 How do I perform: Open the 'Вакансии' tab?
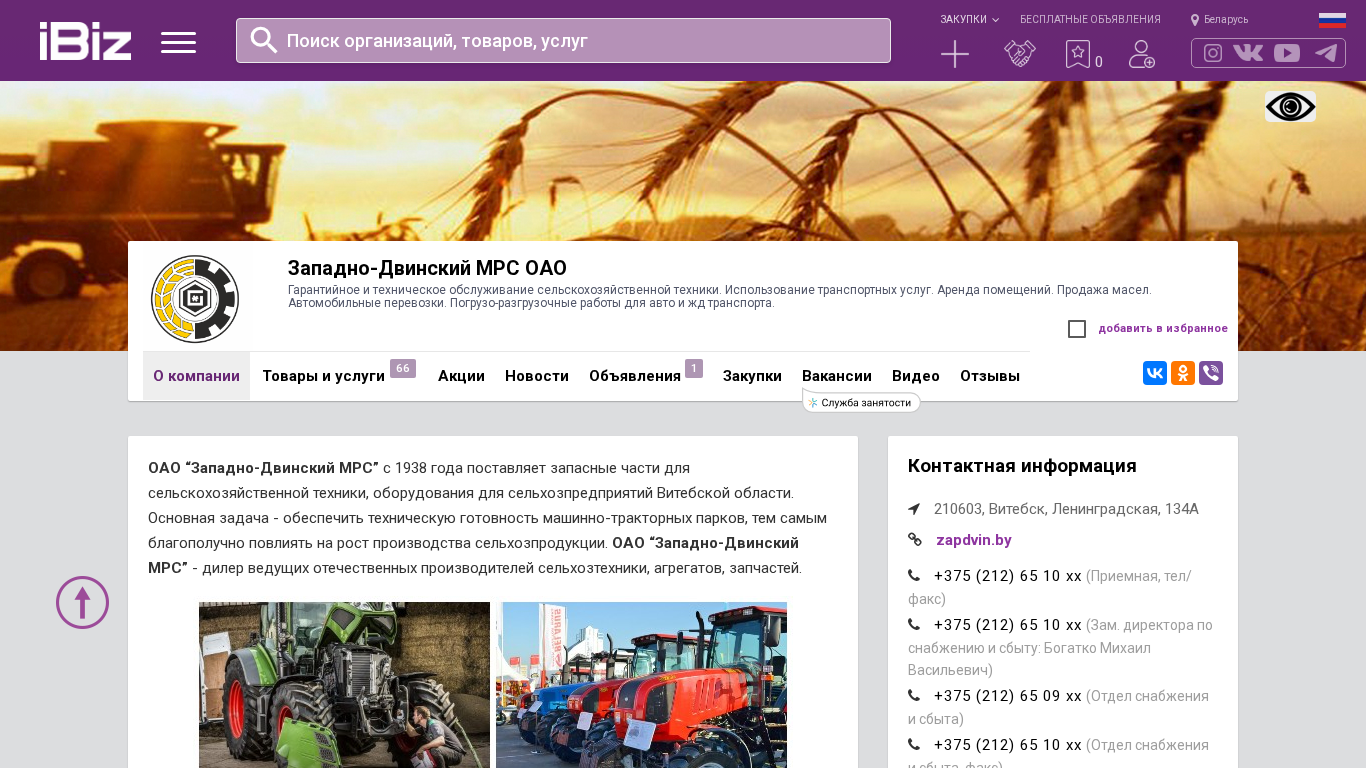(837, 376)
